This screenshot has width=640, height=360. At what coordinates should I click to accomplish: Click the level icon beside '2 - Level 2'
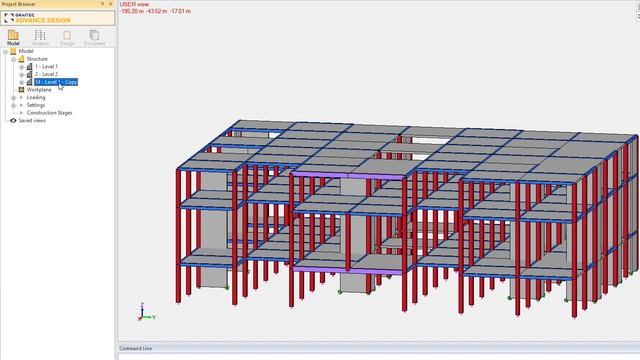(x=29, y=74)
